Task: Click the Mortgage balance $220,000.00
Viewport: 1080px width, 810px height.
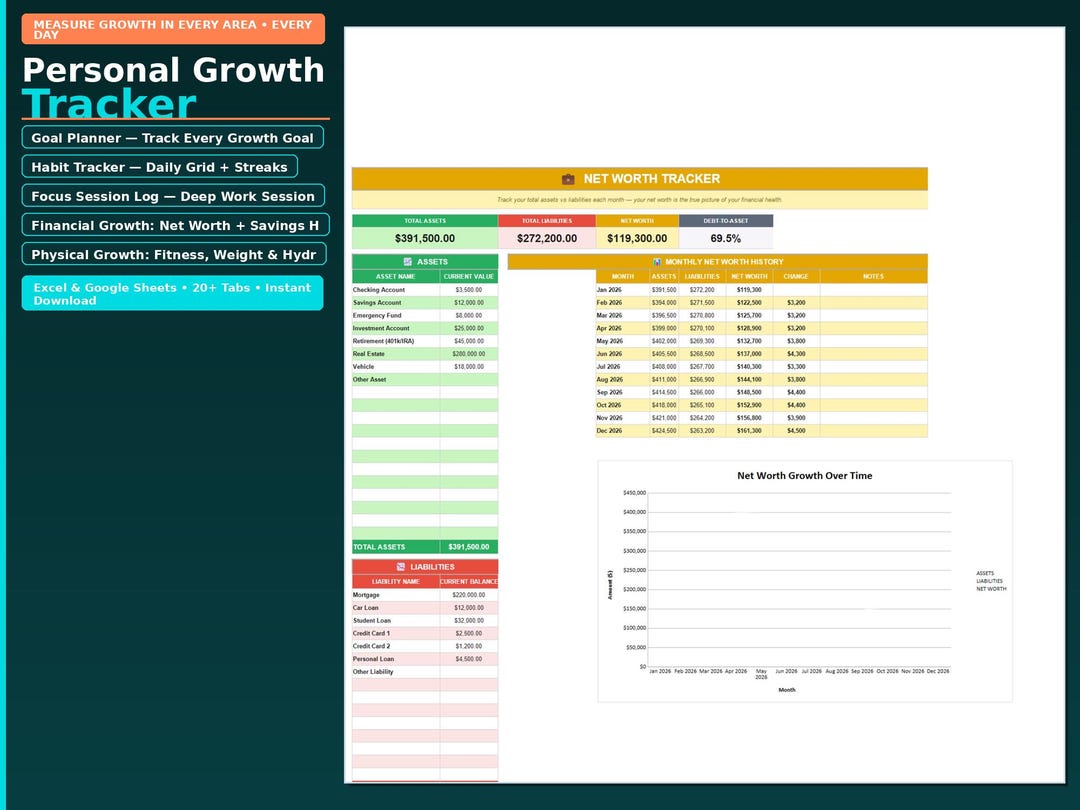Action: tap(468, 595)
